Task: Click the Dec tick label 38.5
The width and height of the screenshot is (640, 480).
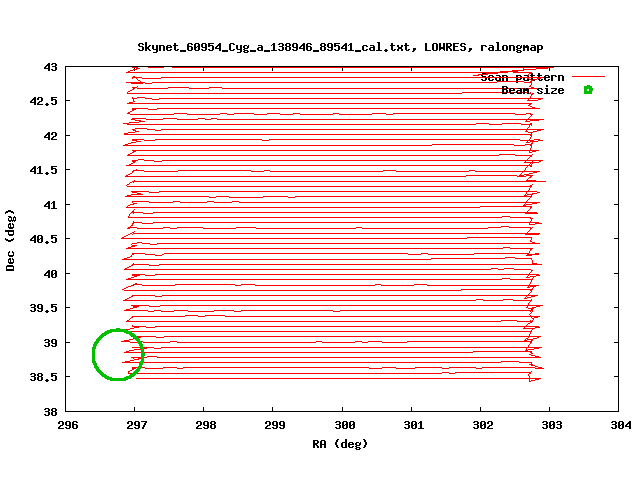Action: (x=44, y=377)
